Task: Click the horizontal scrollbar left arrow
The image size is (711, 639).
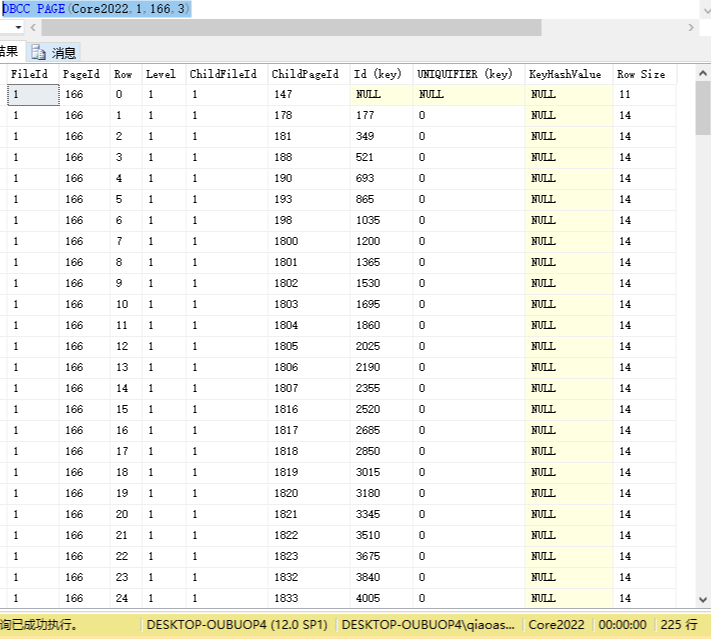Action: 33,28
